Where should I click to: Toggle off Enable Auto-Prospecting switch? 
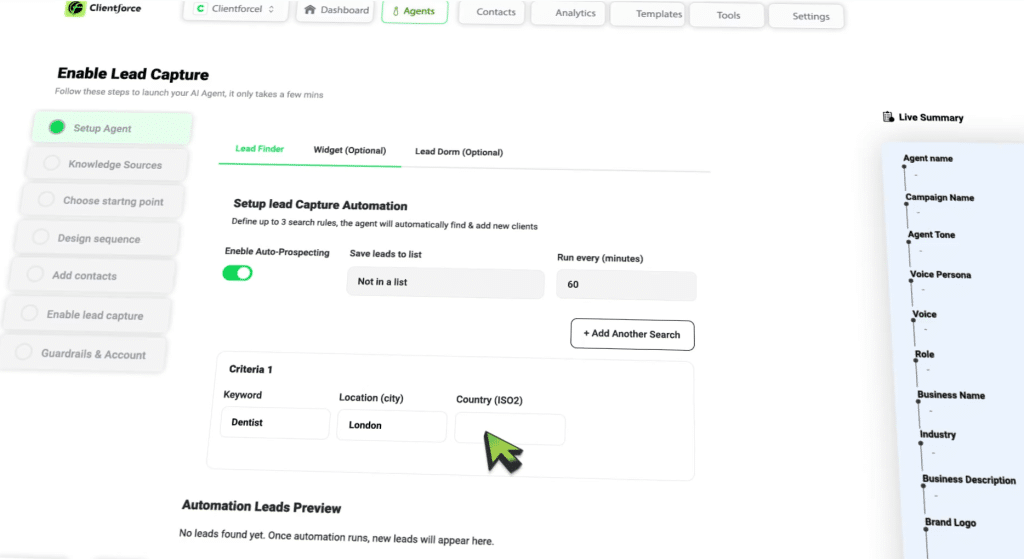click(x=237, y=273)
